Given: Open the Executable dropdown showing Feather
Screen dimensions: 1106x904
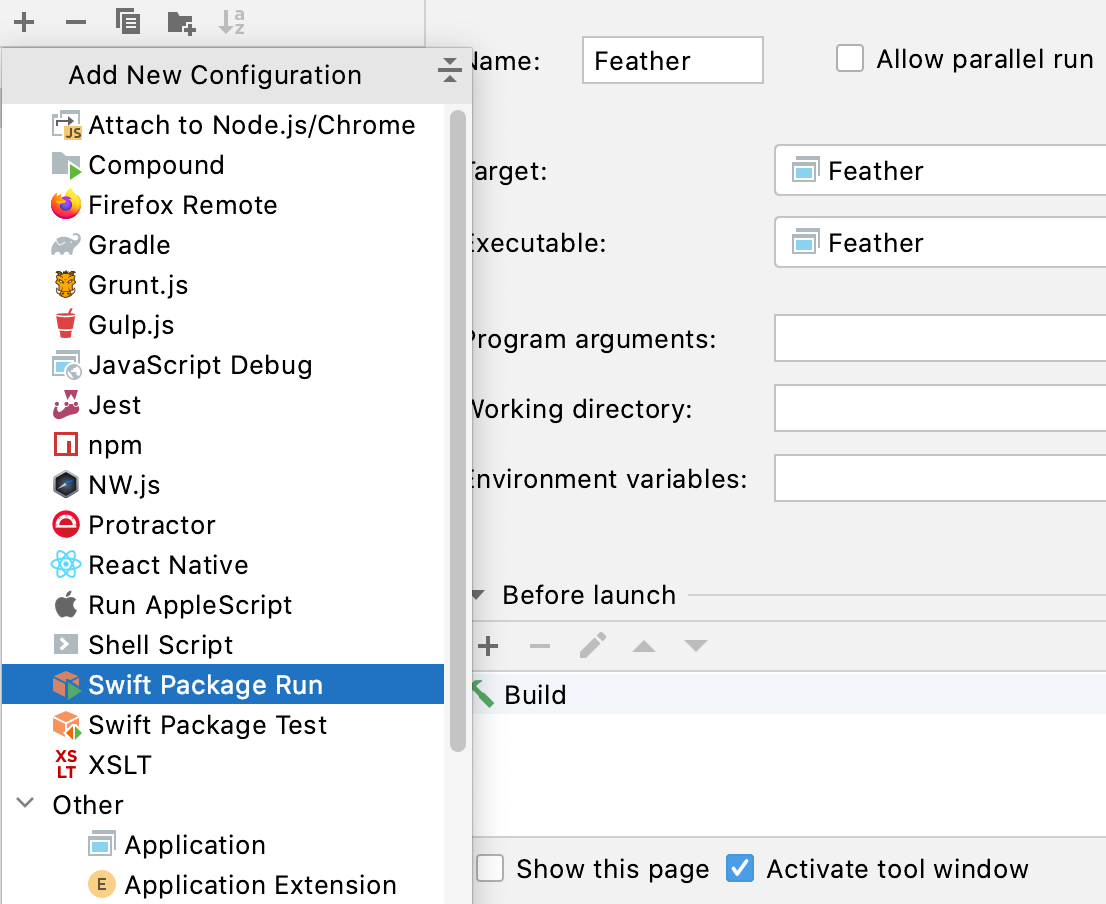Looking at the screenshot, I should 940,243.
